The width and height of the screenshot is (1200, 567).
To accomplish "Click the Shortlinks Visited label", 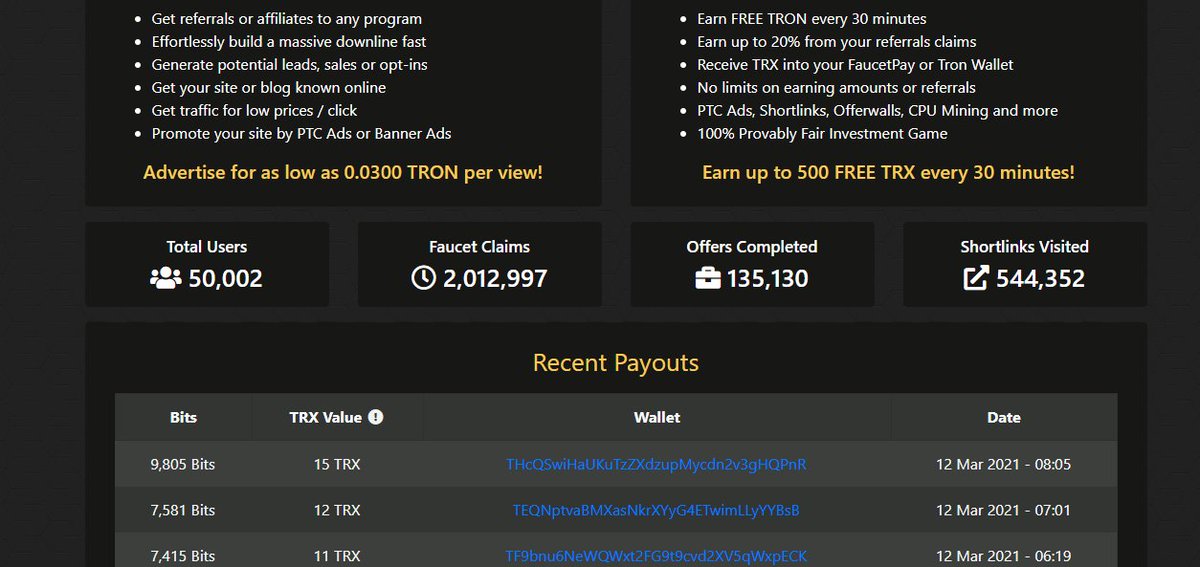I will coord(1025,247).
